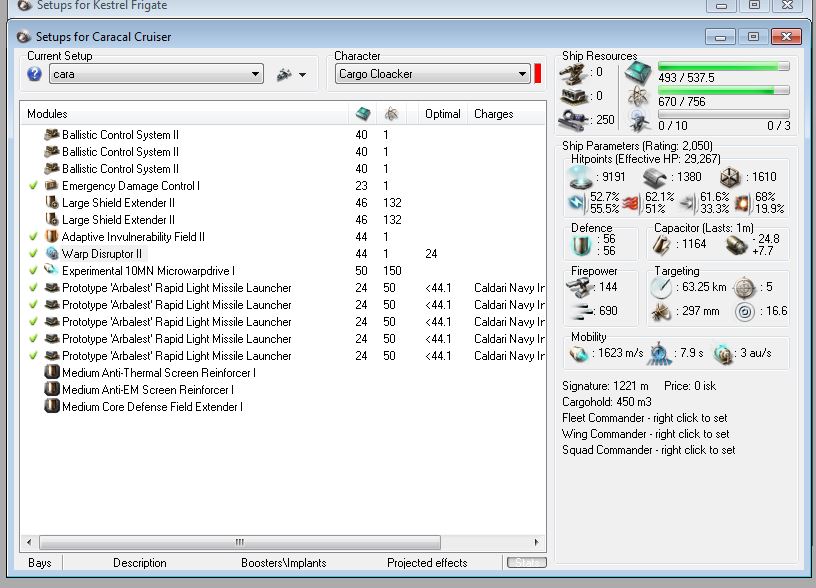This screenshot has height=588, width=816.
Task: Click Fleet Commander - right click to set
Action: pos(644,418)
